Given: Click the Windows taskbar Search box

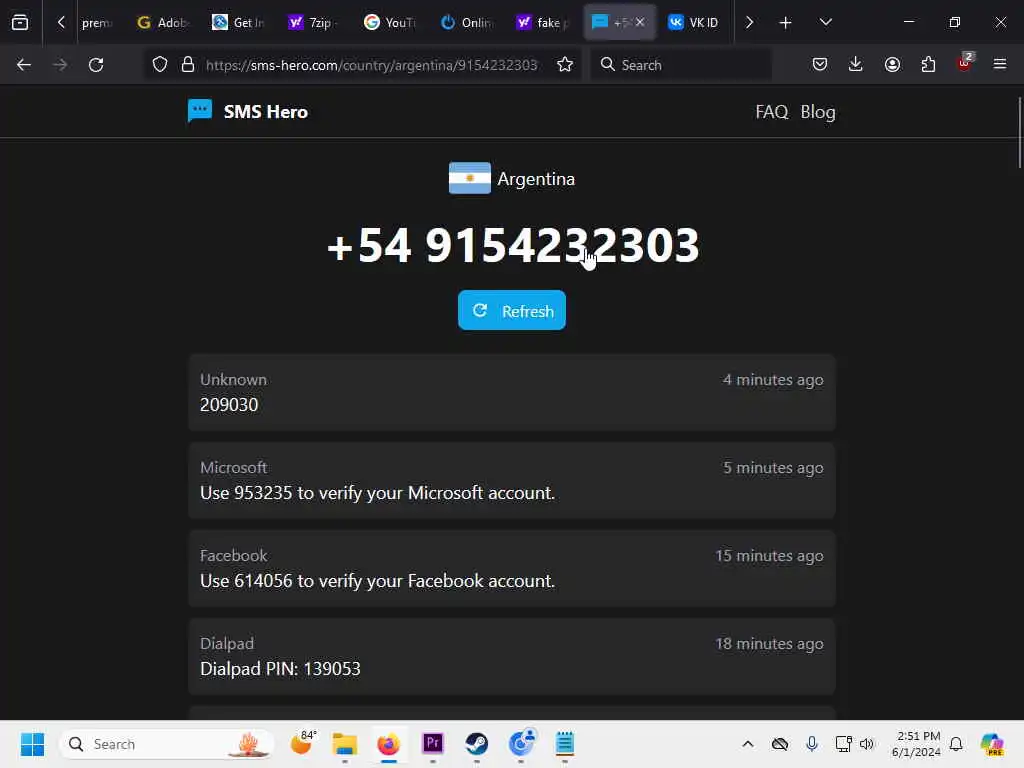Looking at the screenshot, I should pyautogui.click(x=167, y=744).
